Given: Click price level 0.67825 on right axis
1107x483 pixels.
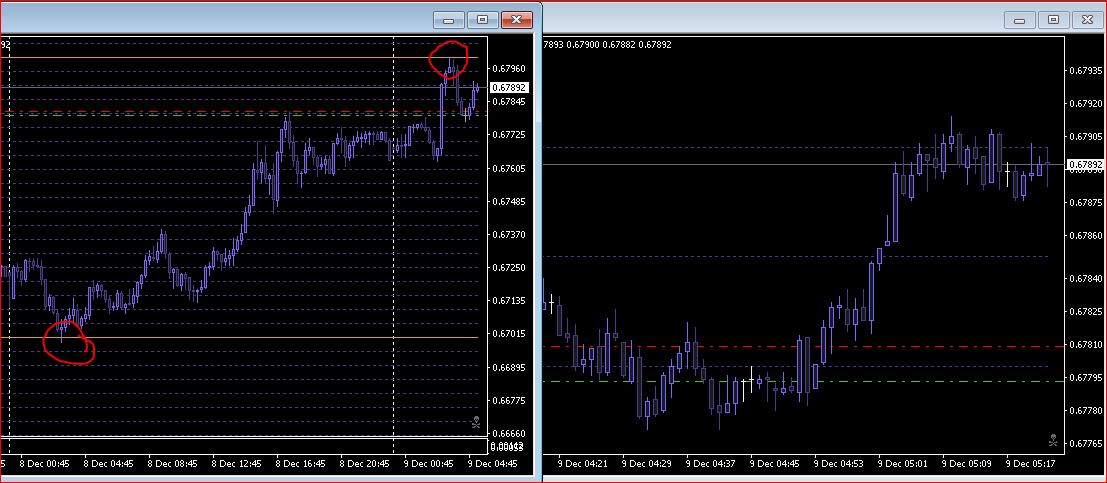Looking at the screenshot, I should pos(1086,311).
